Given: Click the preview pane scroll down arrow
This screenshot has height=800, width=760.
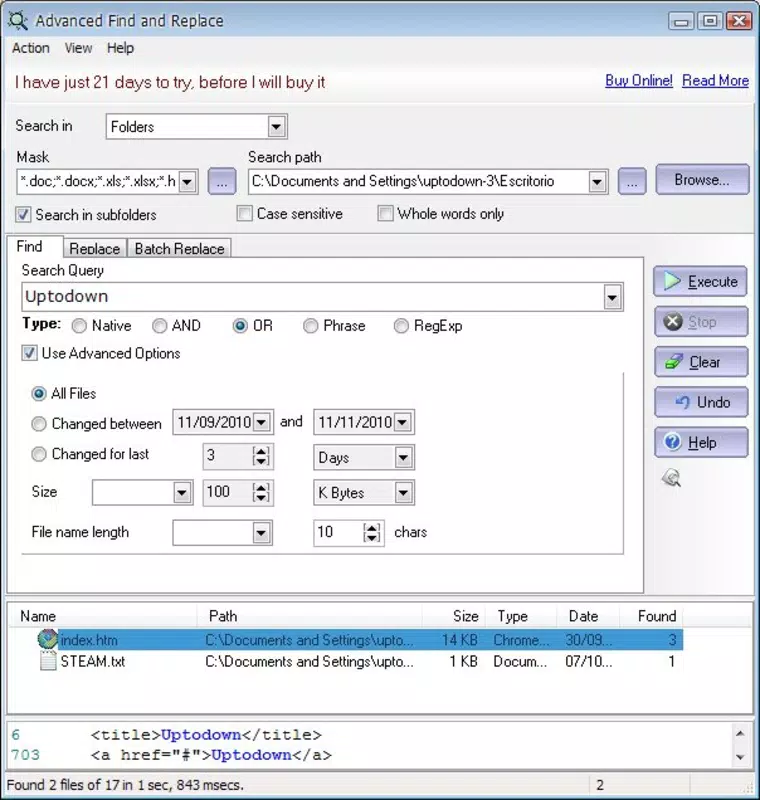Looking at the screenshot, I should pyautogui.click(x=741, y=757).
